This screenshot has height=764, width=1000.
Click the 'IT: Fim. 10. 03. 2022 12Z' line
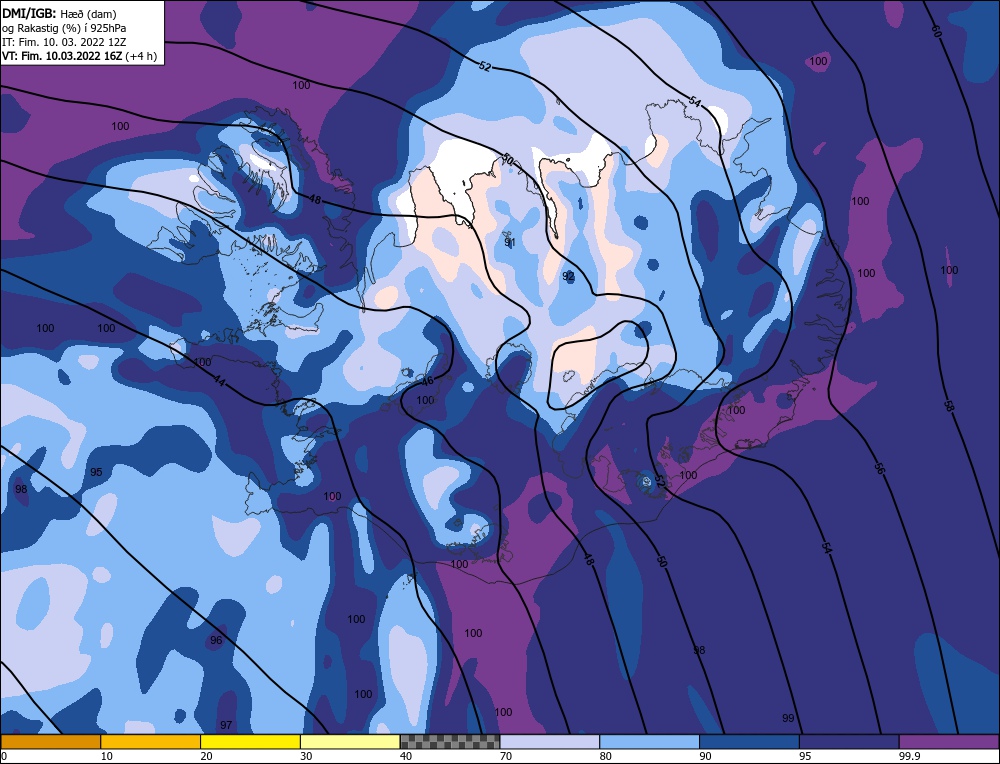64,42
